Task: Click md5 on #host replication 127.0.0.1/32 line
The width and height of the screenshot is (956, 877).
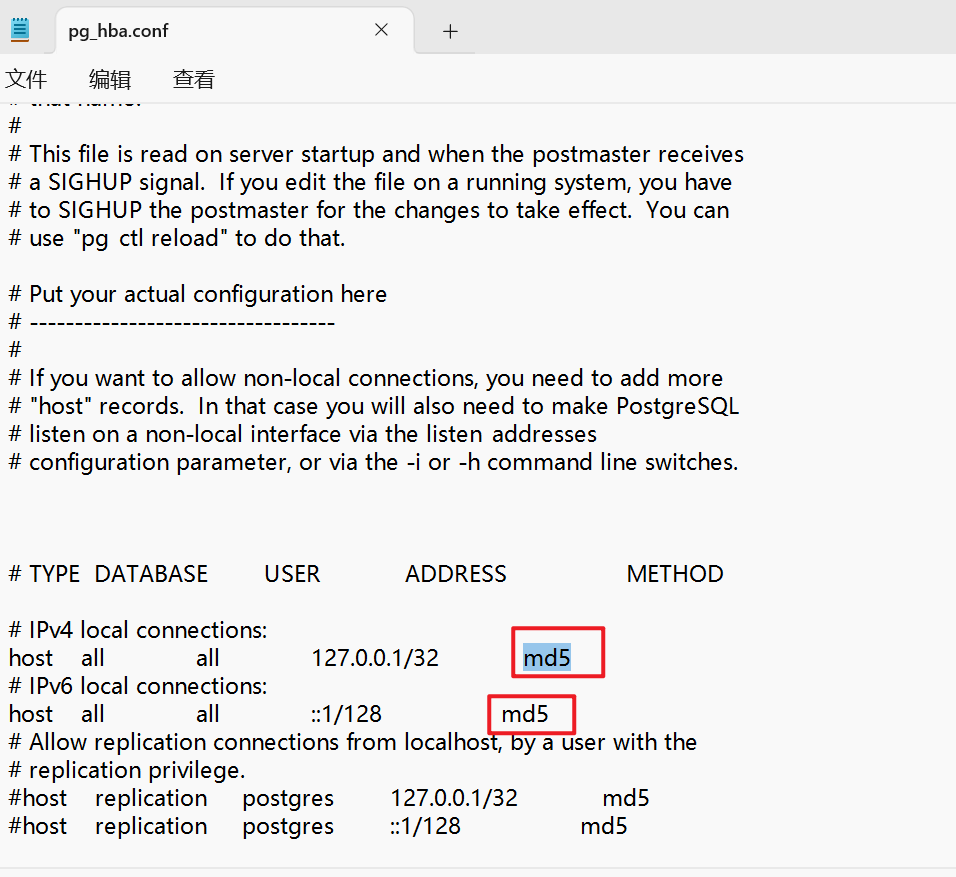Action: point(626,798)
